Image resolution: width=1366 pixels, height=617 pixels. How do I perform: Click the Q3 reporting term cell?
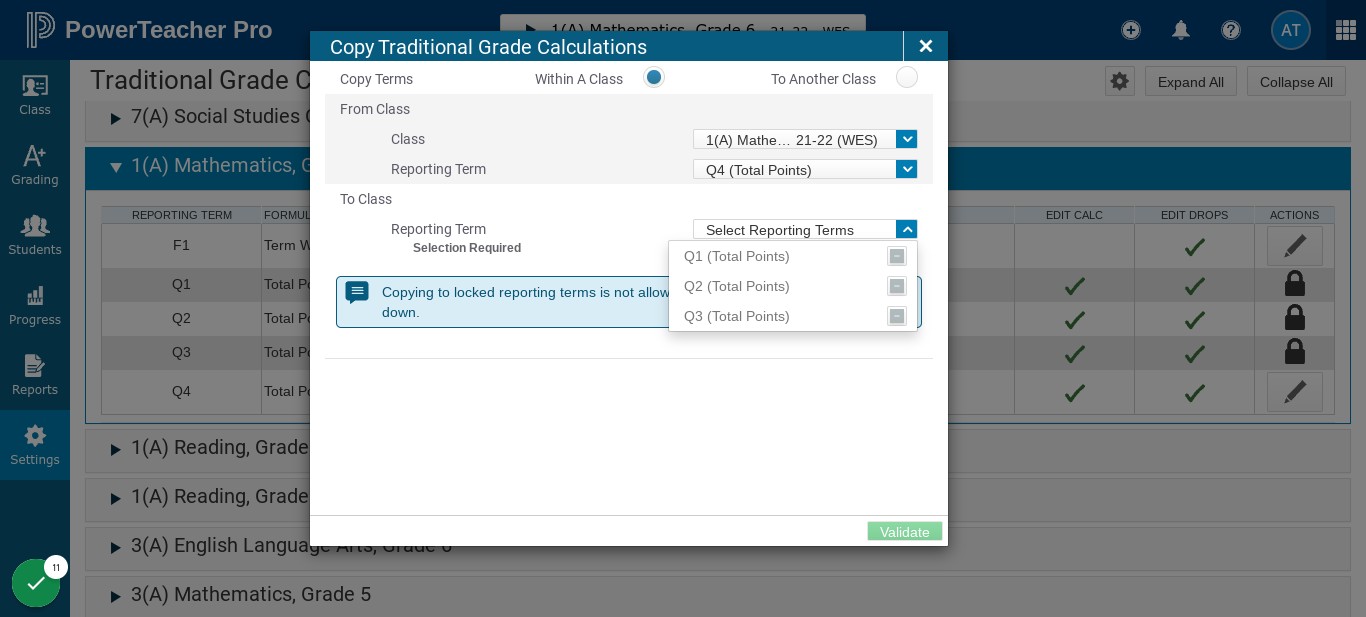pos(181,352)
